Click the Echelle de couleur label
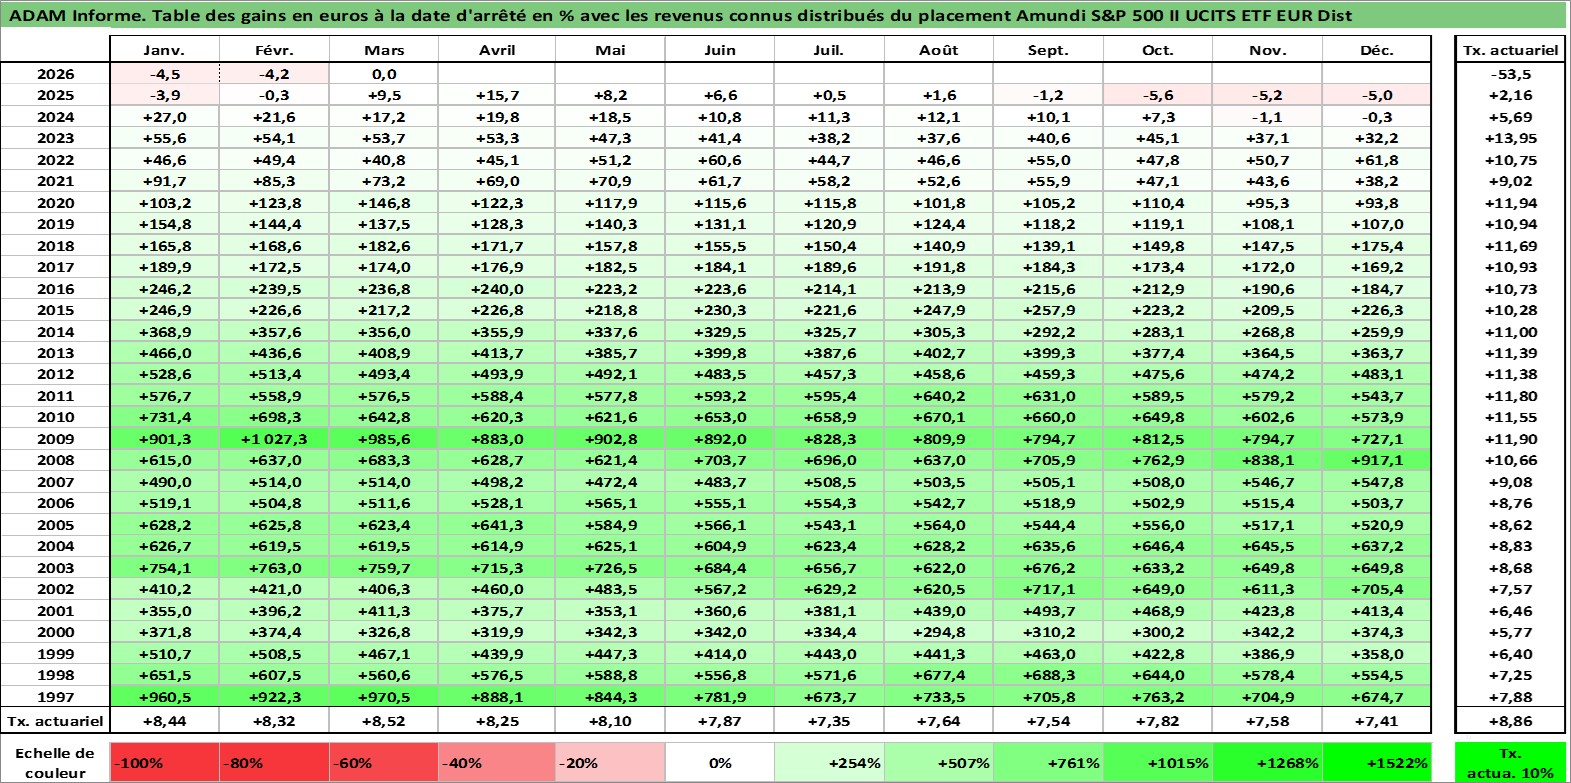 click(55, 763)
